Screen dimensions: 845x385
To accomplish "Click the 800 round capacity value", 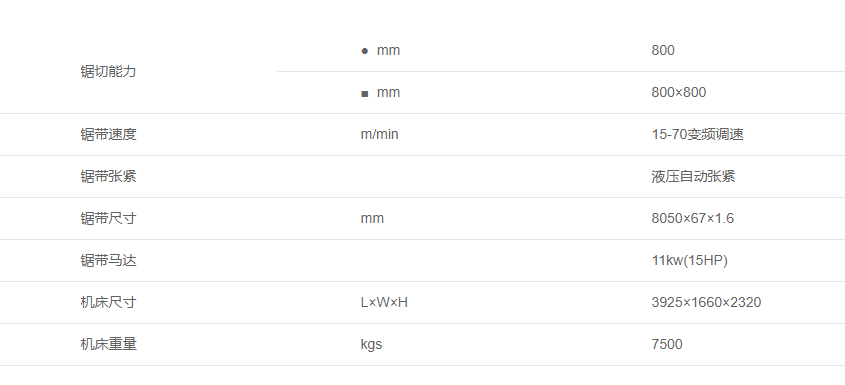I will tap(663, 50).
